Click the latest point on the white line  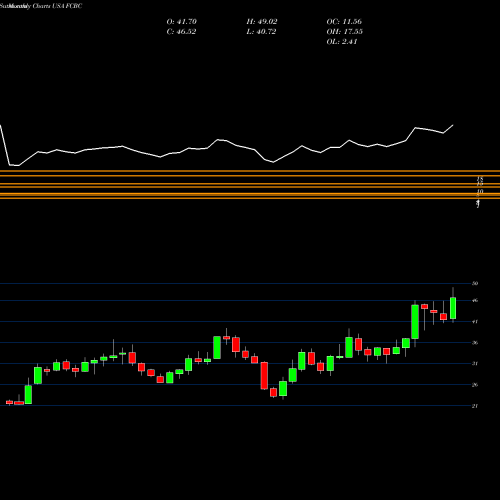[x=453, y=125]
